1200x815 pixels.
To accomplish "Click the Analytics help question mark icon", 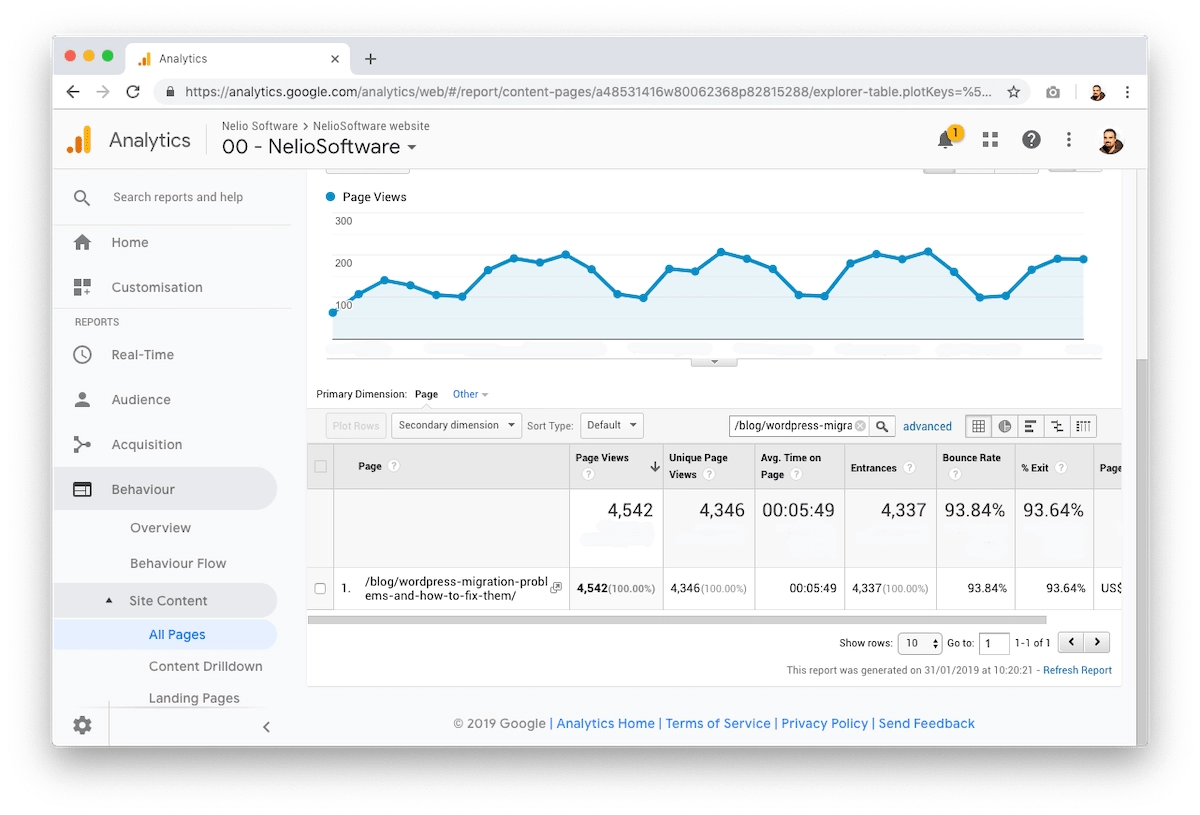I will [1032, 140].
